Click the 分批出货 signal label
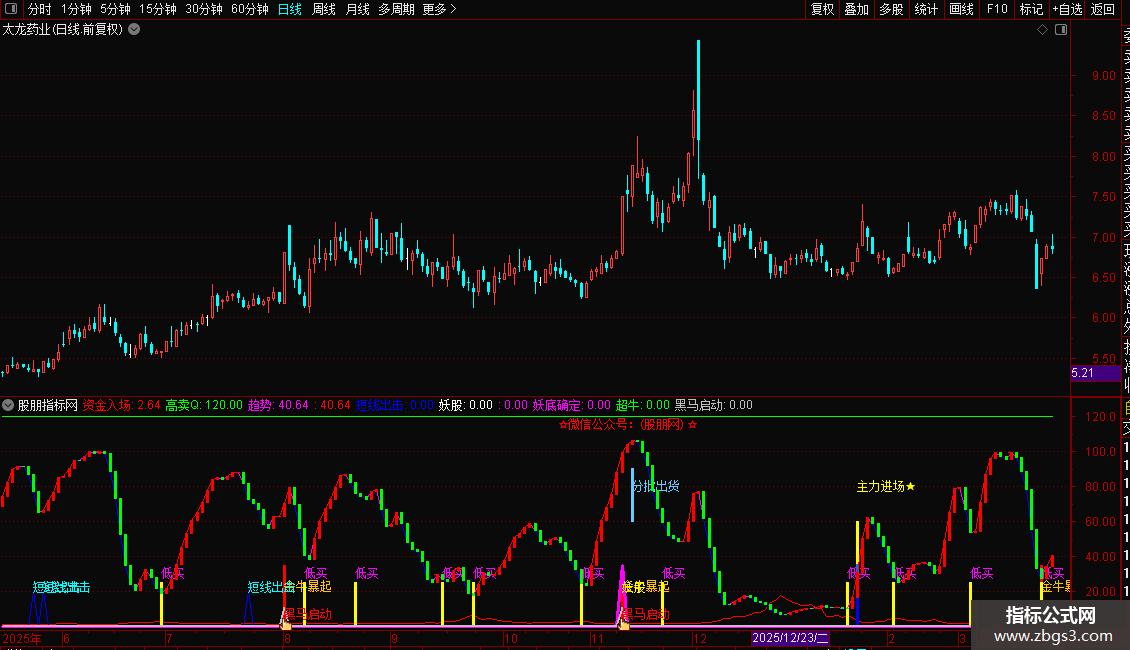 click(656, 486)
